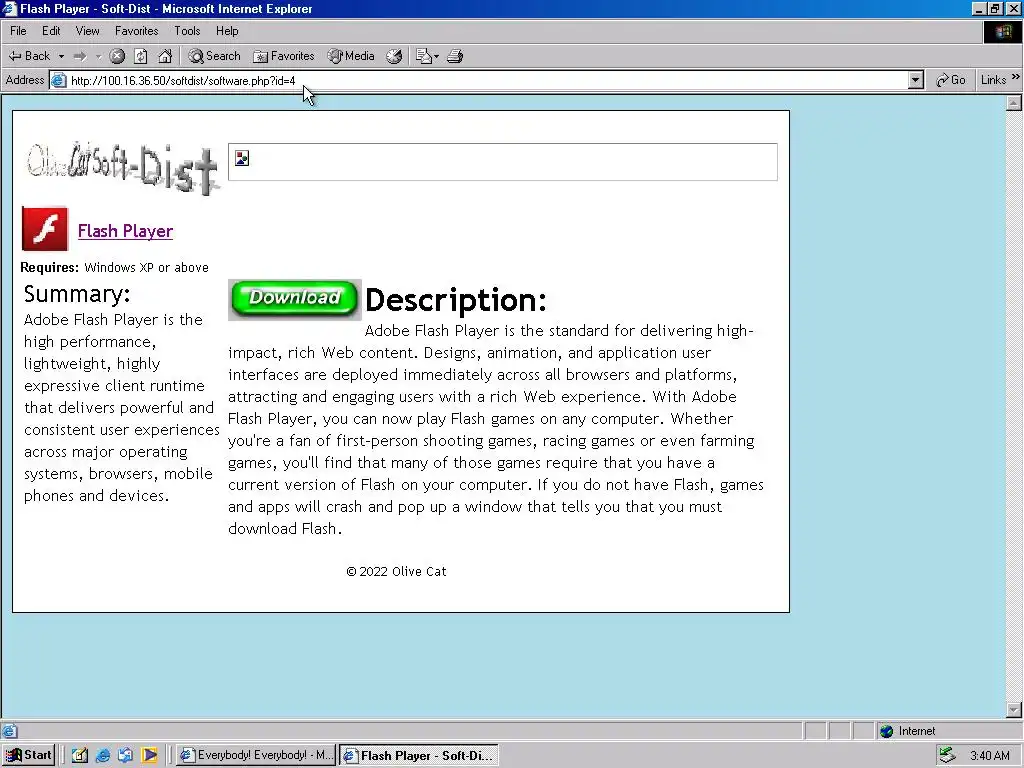Viewport: 1024px width, 768px height.
Task: Click the Windows flag throbber logo
Action: (x=1002, y=32)
